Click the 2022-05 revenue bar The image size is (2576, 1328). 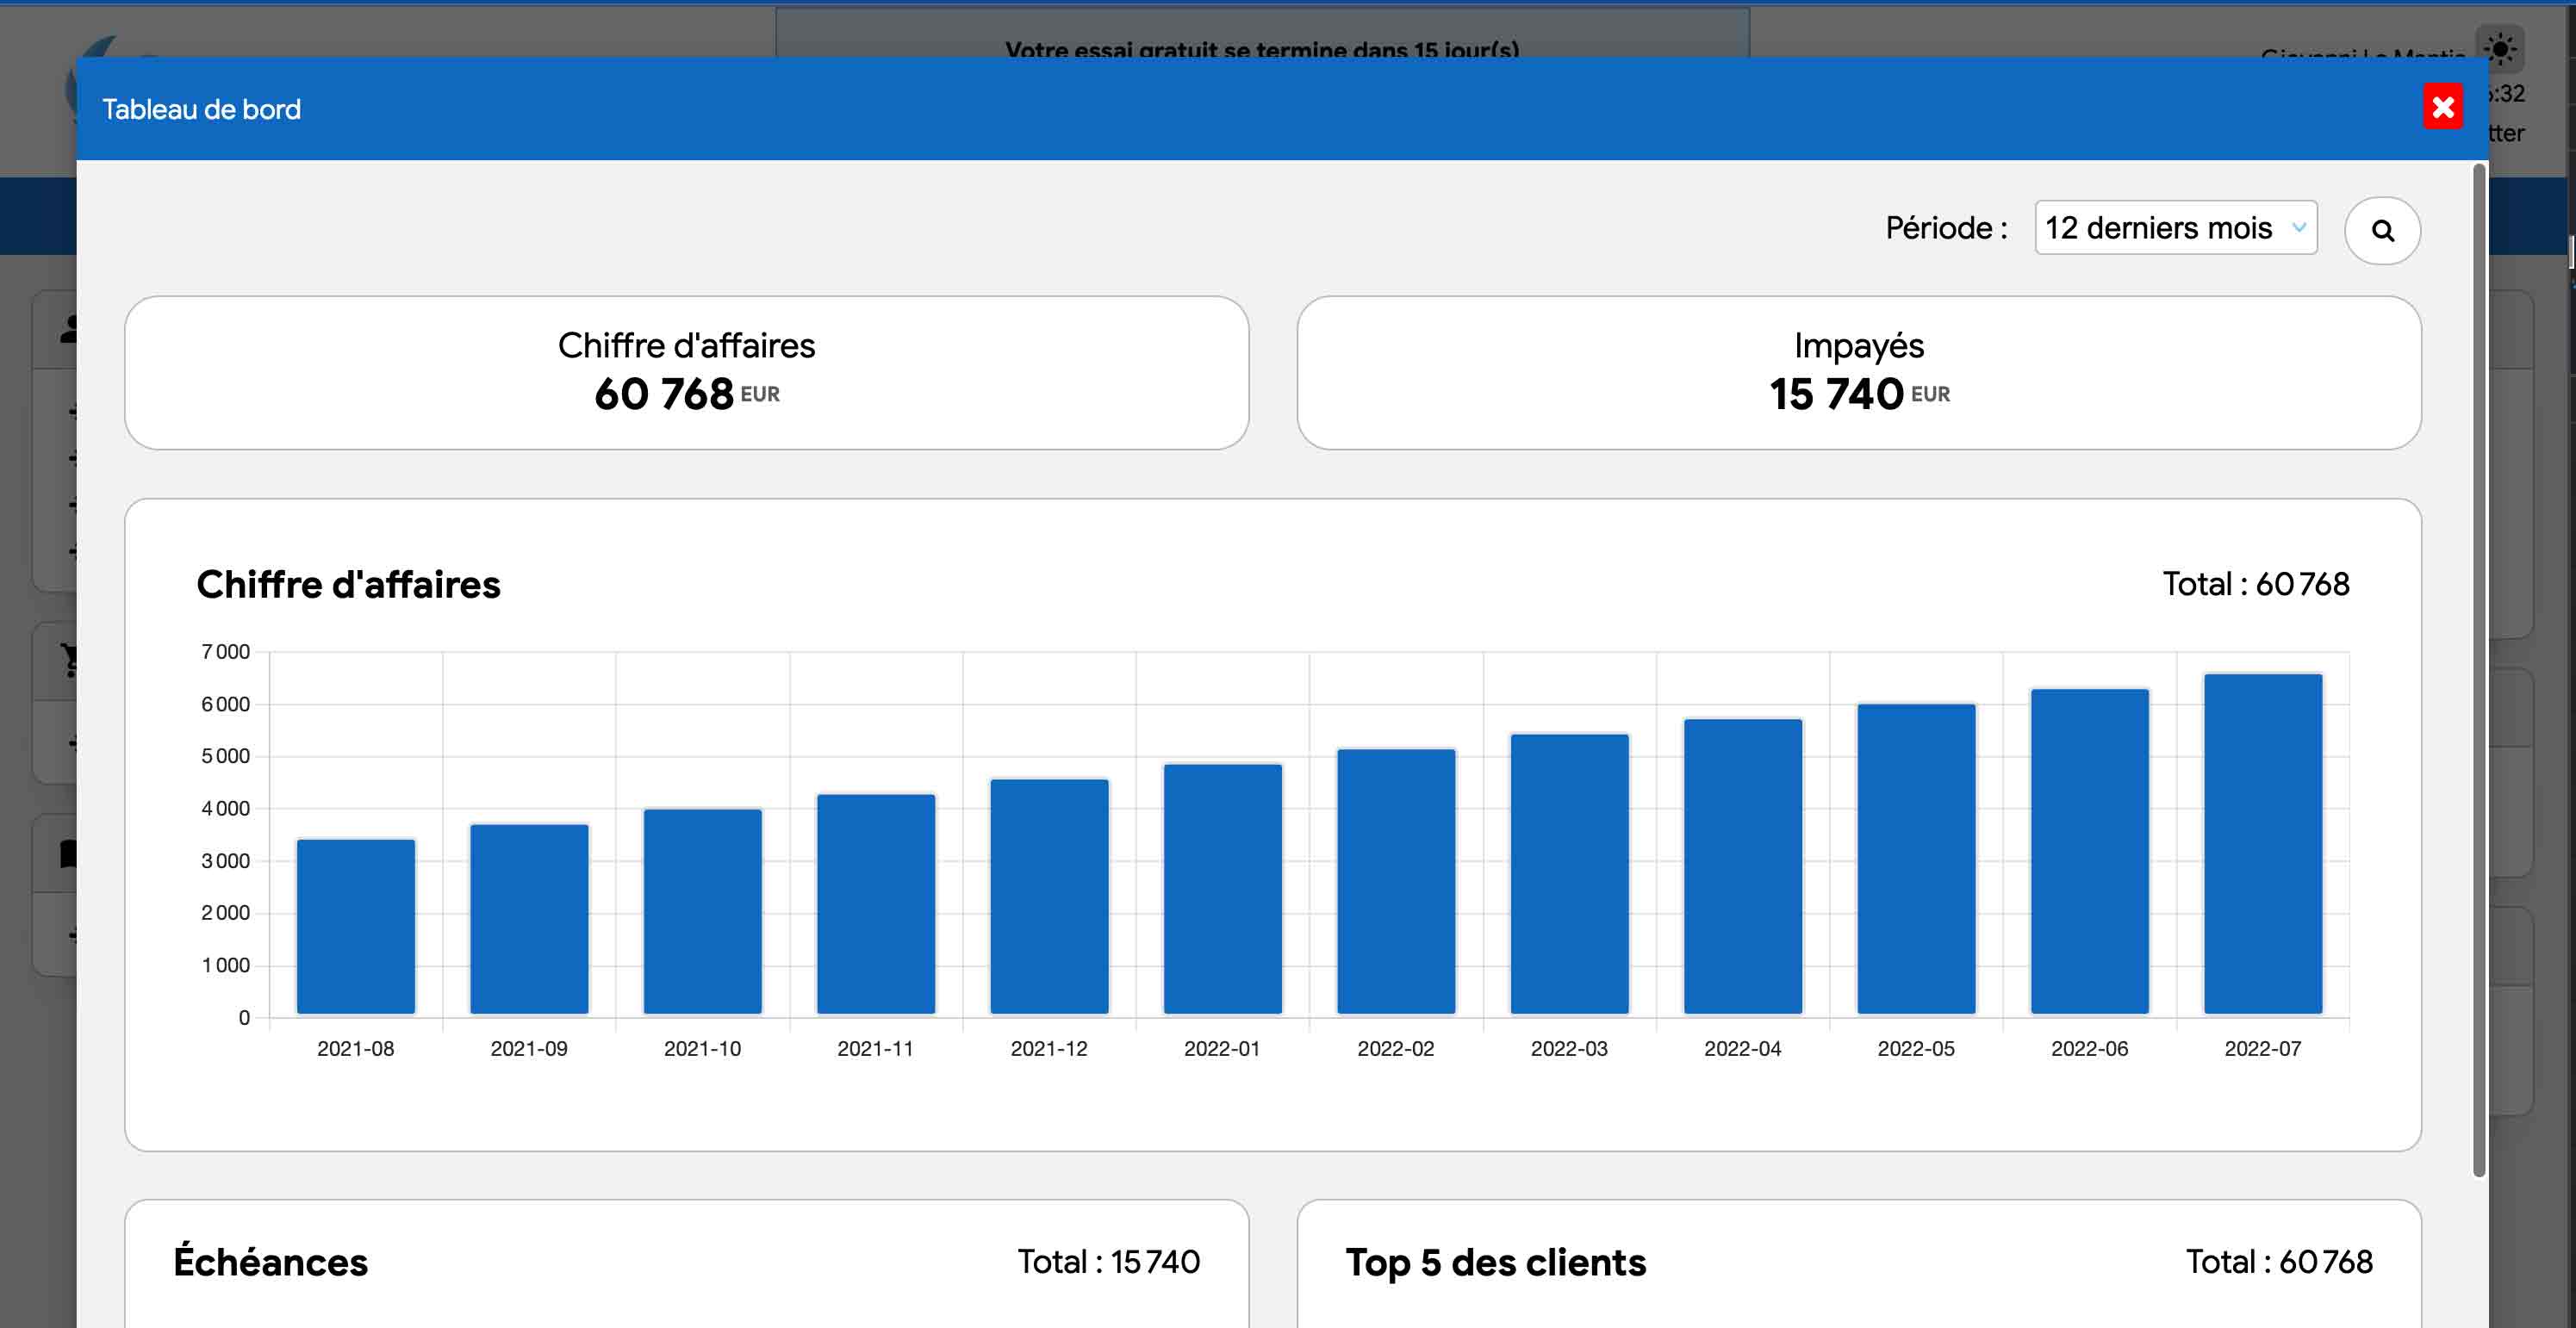(1916, 860)
